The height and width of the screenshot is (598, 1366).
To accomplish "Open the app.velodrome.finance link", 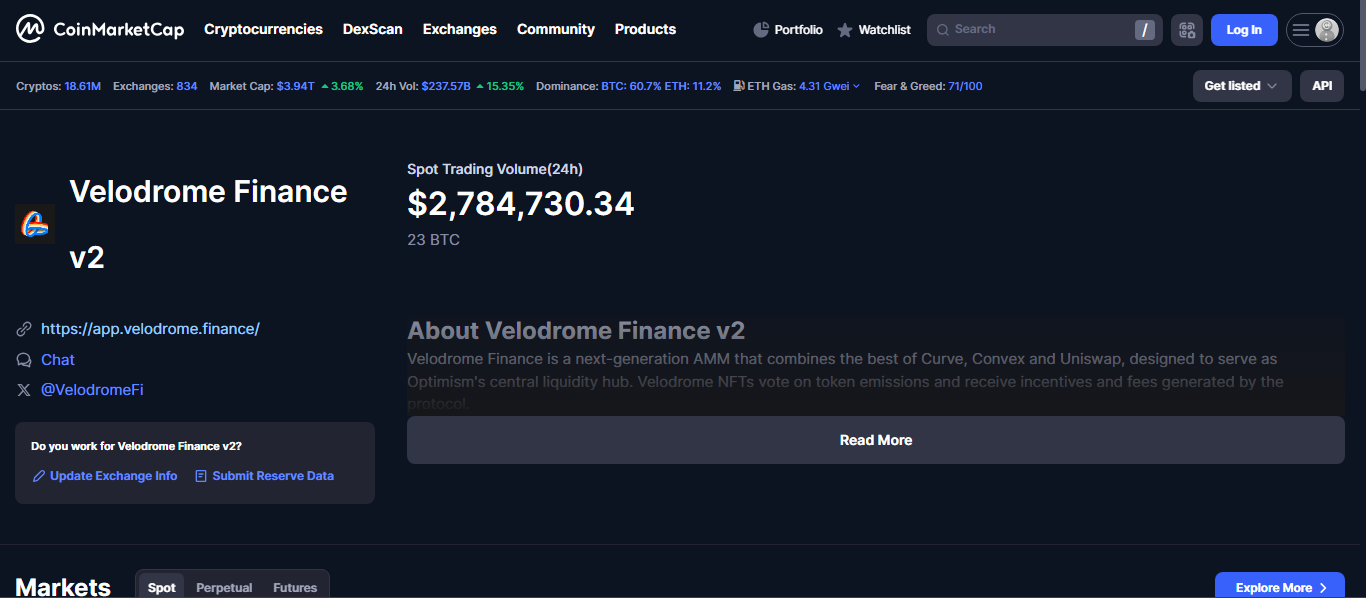I will pos(150,329).
